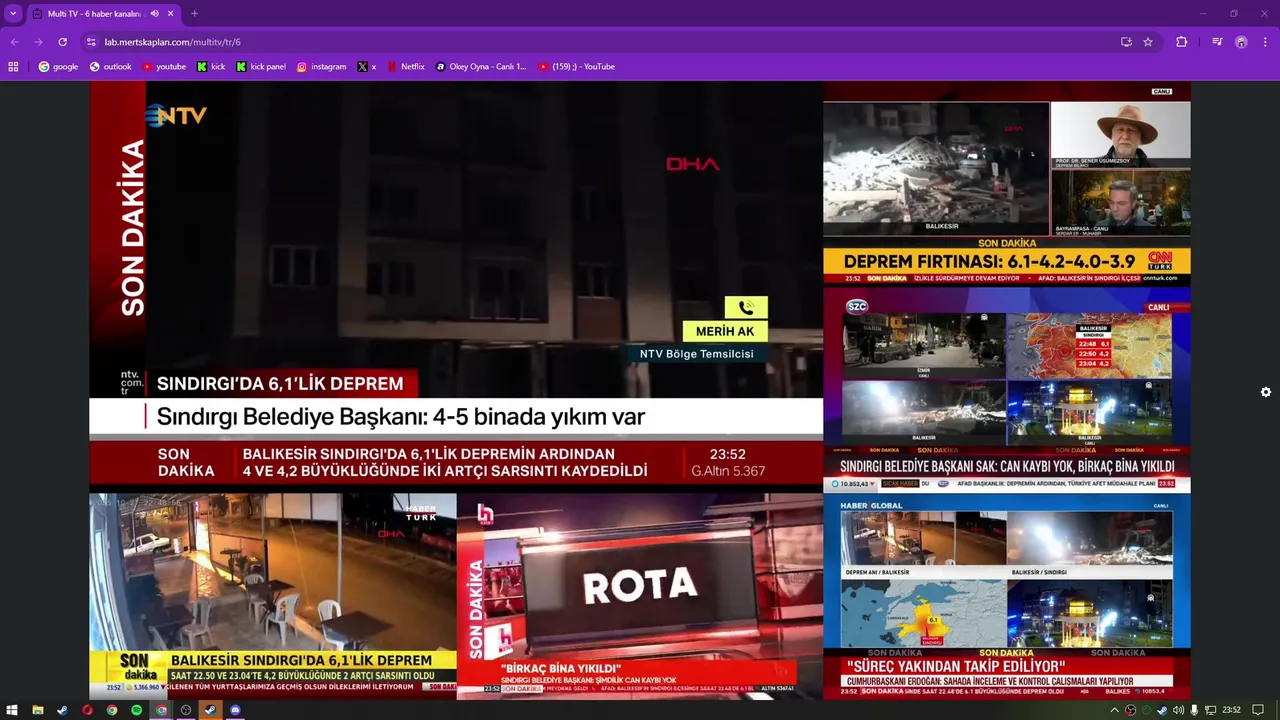
Task: Select the SZC TV stream tile
Action: click(1007, 389)
